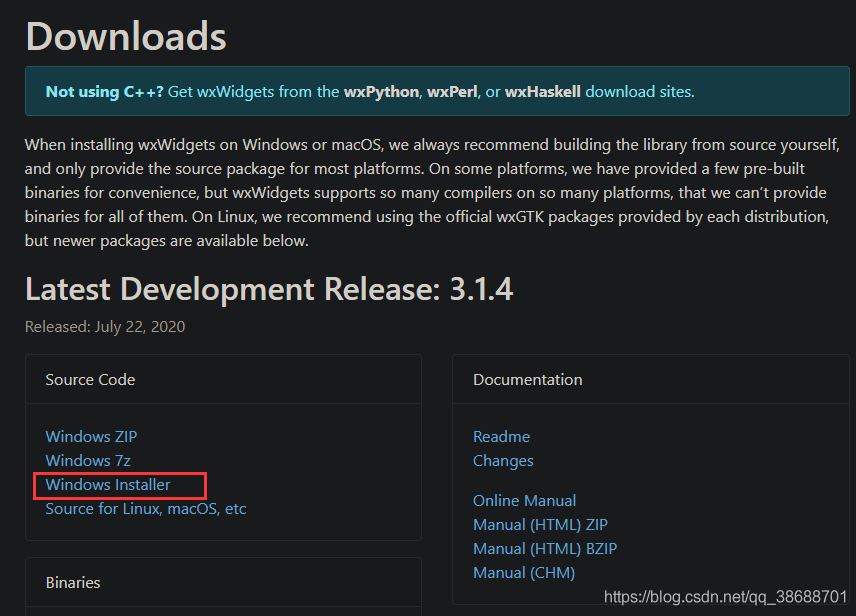Click the 'Not using C++?' text

click(x=105, y=92)
